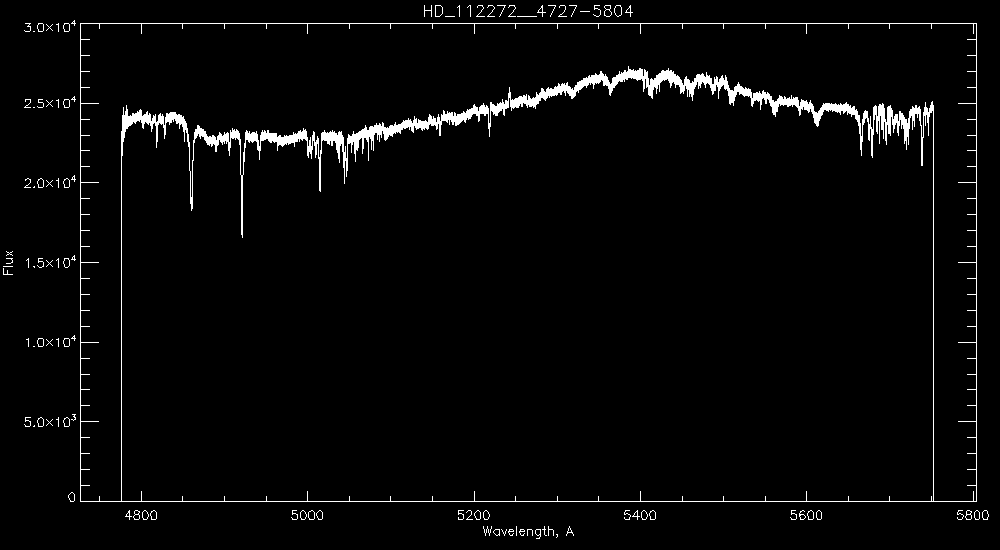1000x550 pixels.
Task: Click the 5.0×10³ y-axis tick label
Action: coord(52,422)
